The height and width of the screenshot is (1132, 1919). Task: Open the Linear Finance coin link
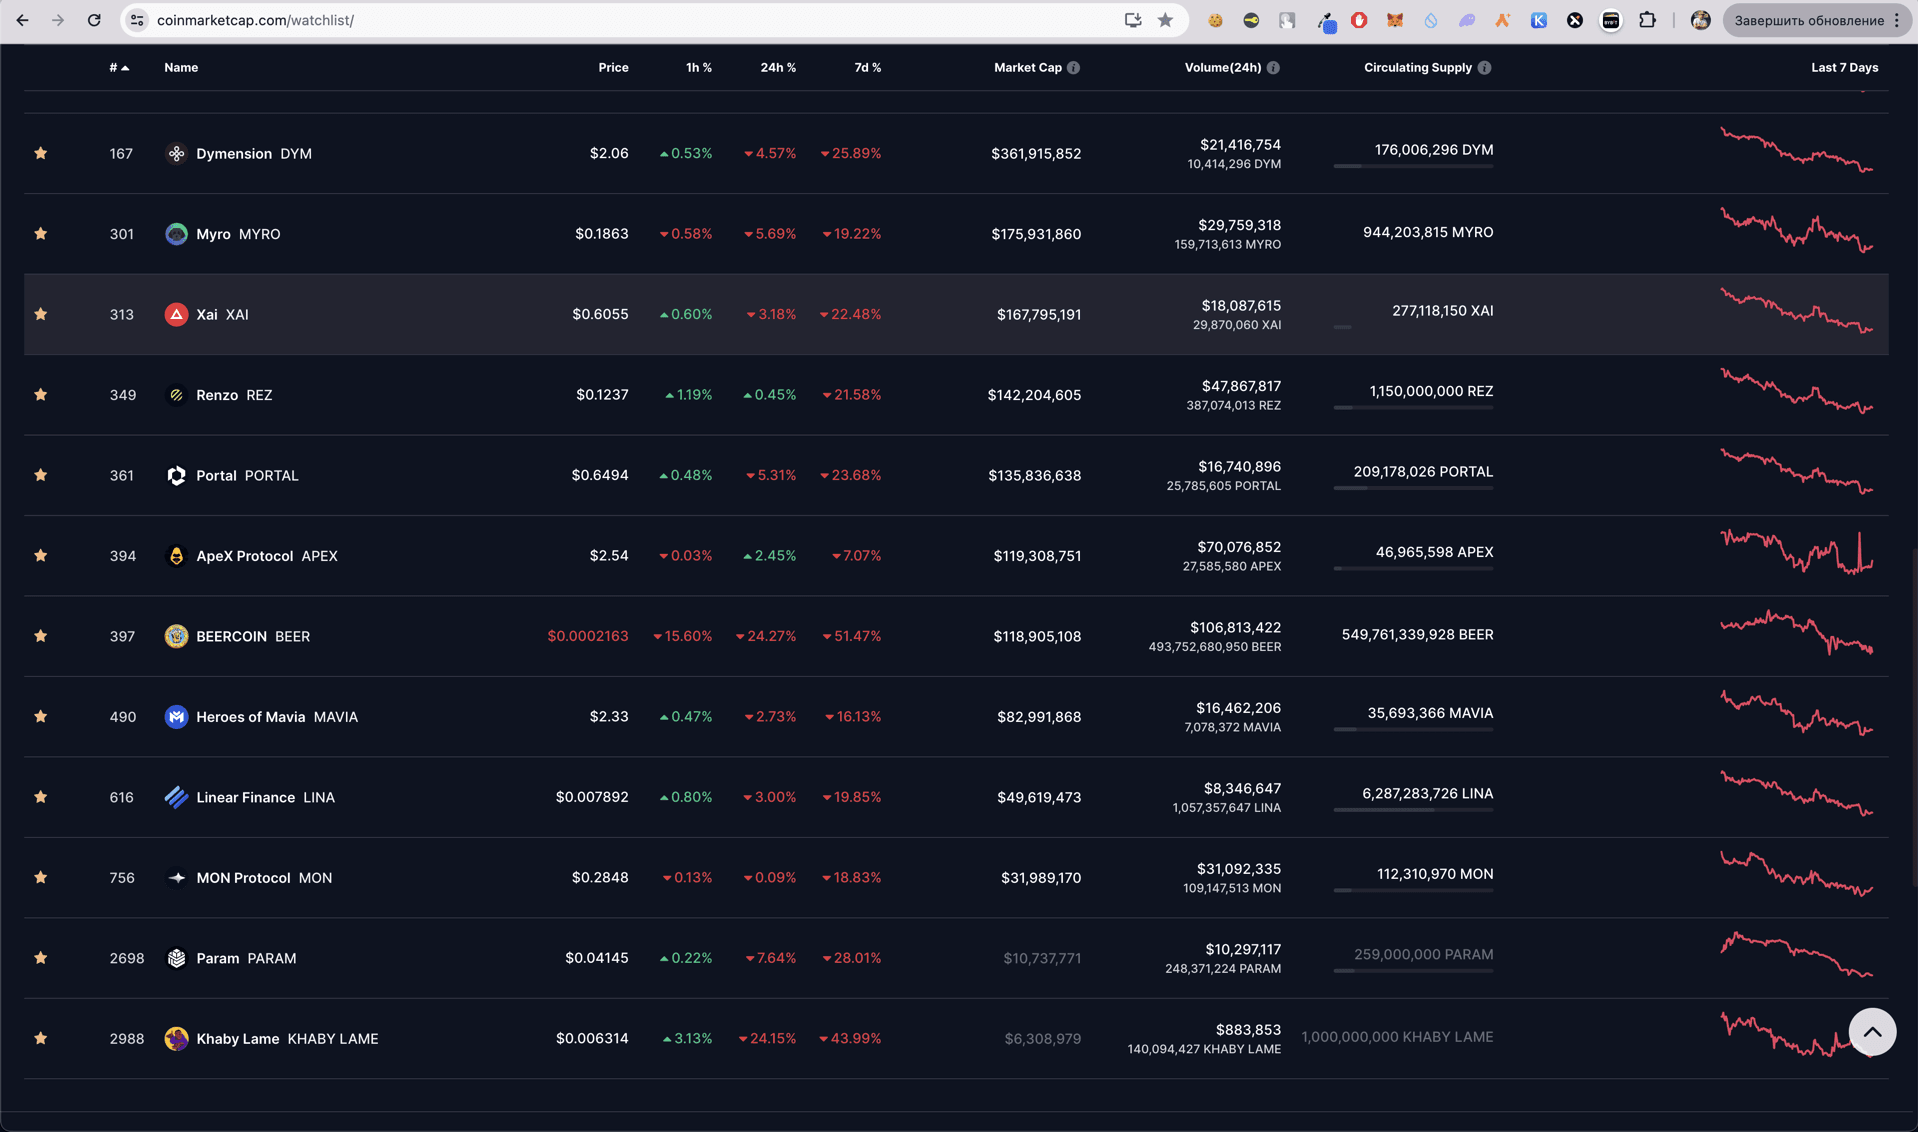[x=245, y=797]
